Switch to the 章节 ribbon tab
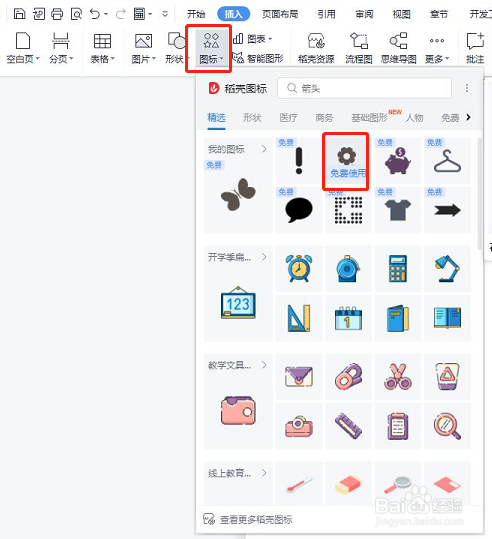The width and height of the screenshot is (492, 539). pos(439,14)
